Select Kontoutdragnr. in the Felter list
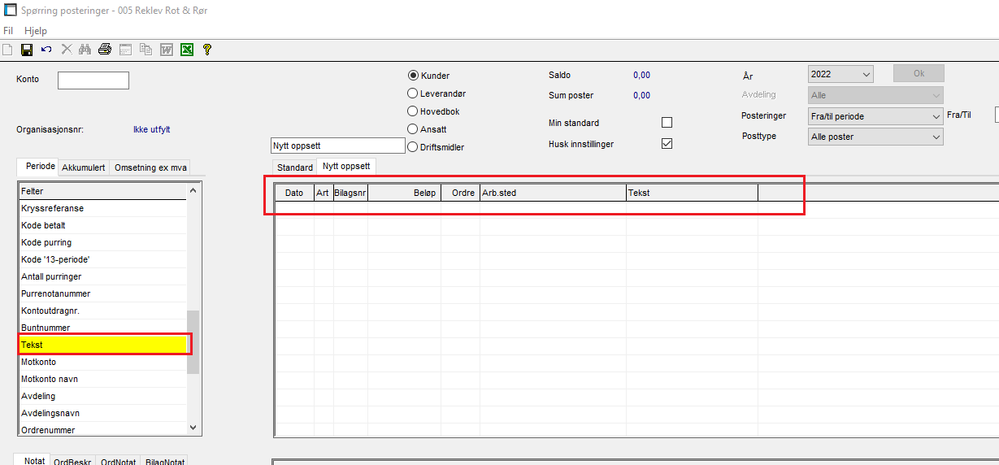Image resolution: width=999 pixels, height=465 pixels. click(x=103, y=311)
